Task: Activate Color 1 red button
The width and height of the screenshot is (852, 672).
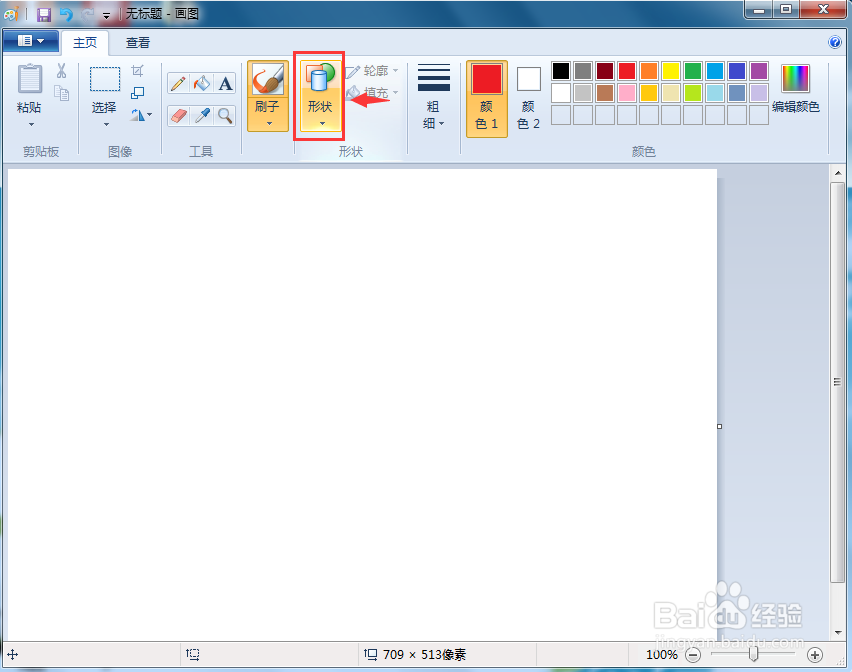Action: pos(487,98)
